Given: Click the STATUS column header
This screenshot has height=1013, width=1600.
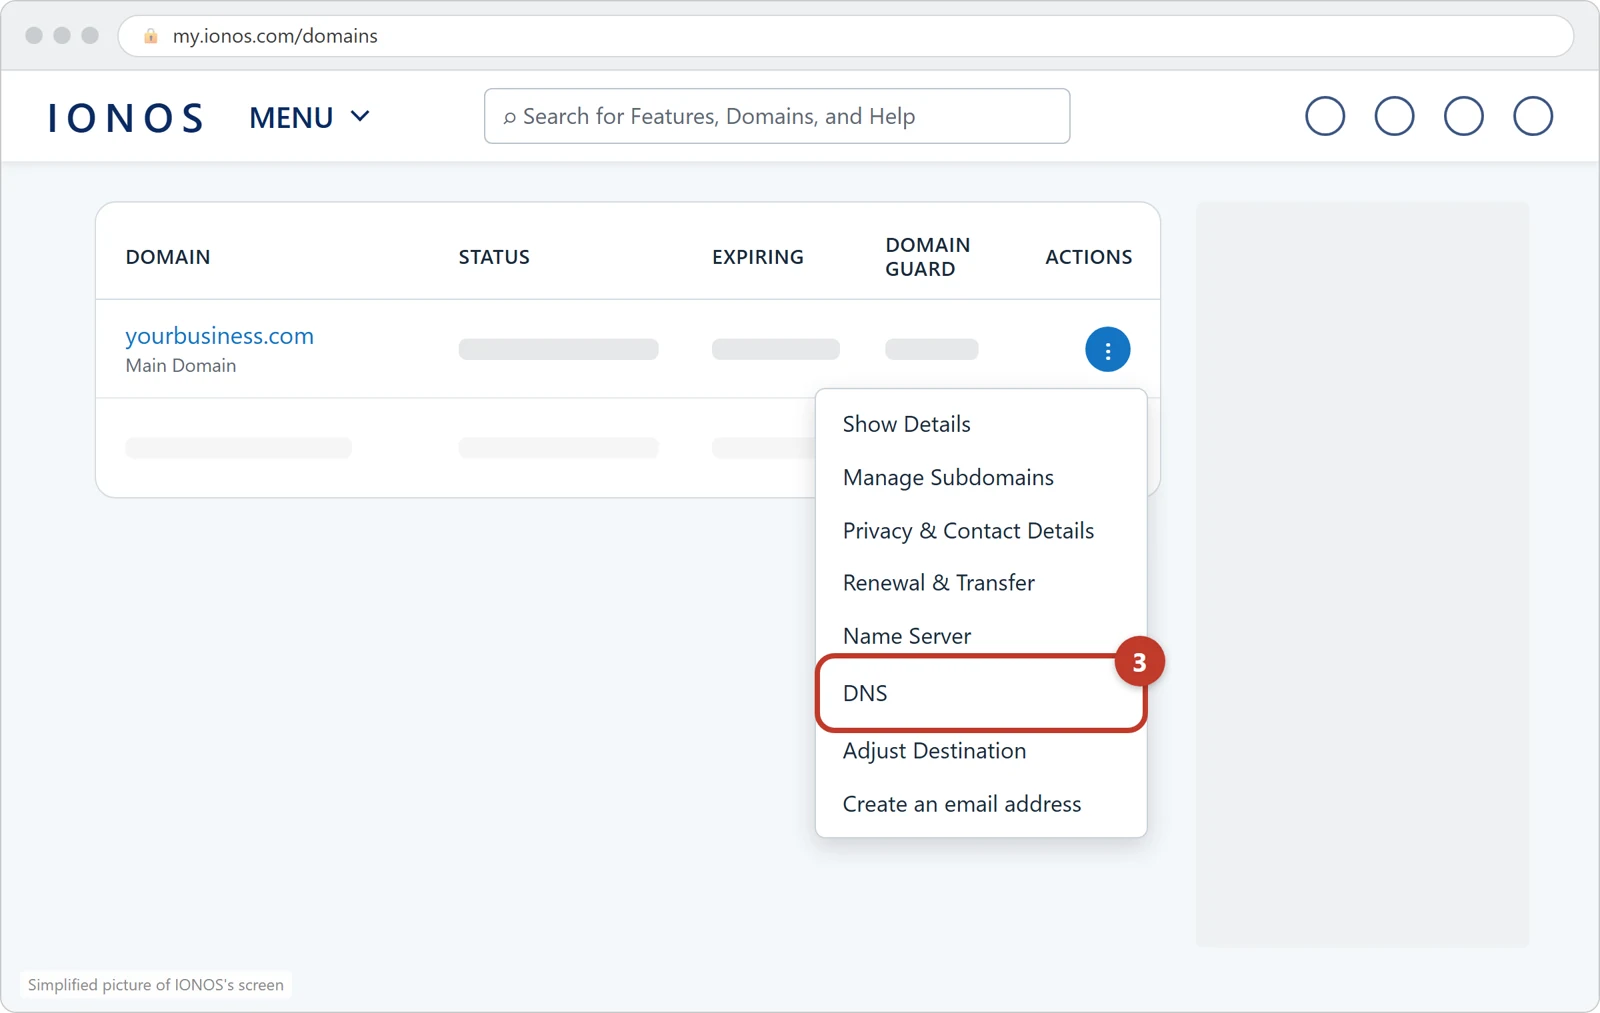Looking at the screenshot, I should (494, 257).
